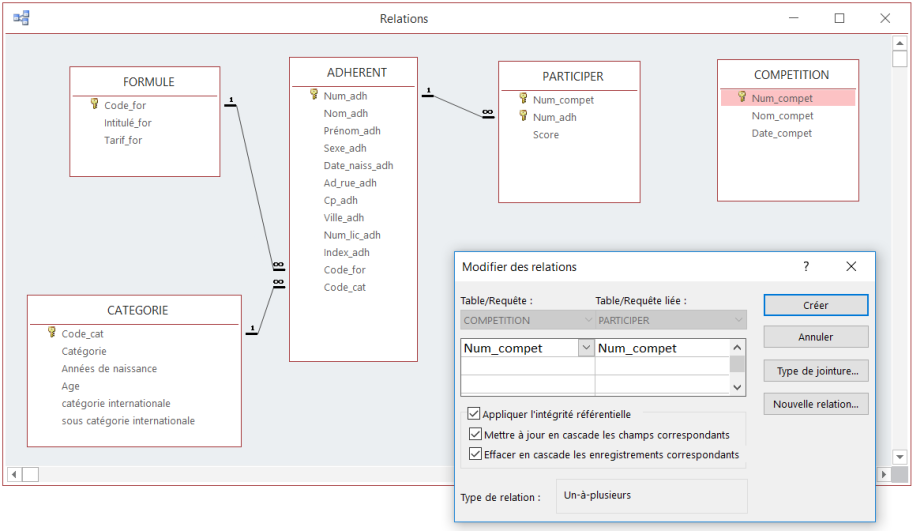Select Code_for field in FORMULE table
The image size is (924, 531).
(125, 105)
